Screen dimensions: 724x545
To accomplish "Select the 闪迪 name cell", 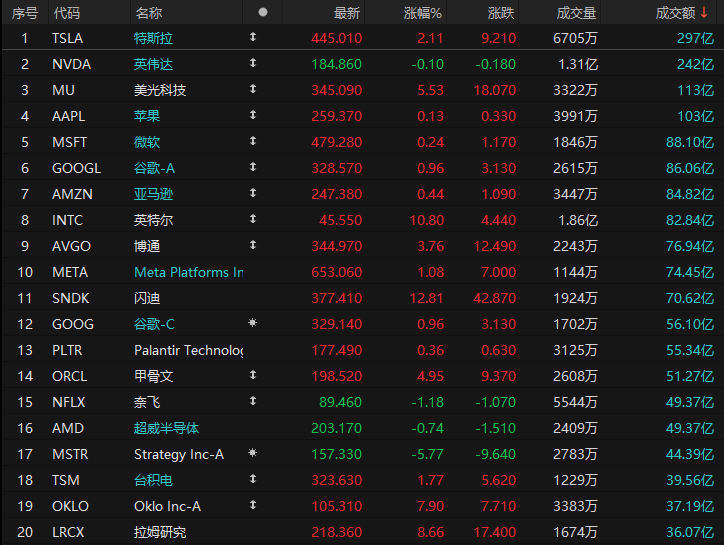I will coord(147,298).
